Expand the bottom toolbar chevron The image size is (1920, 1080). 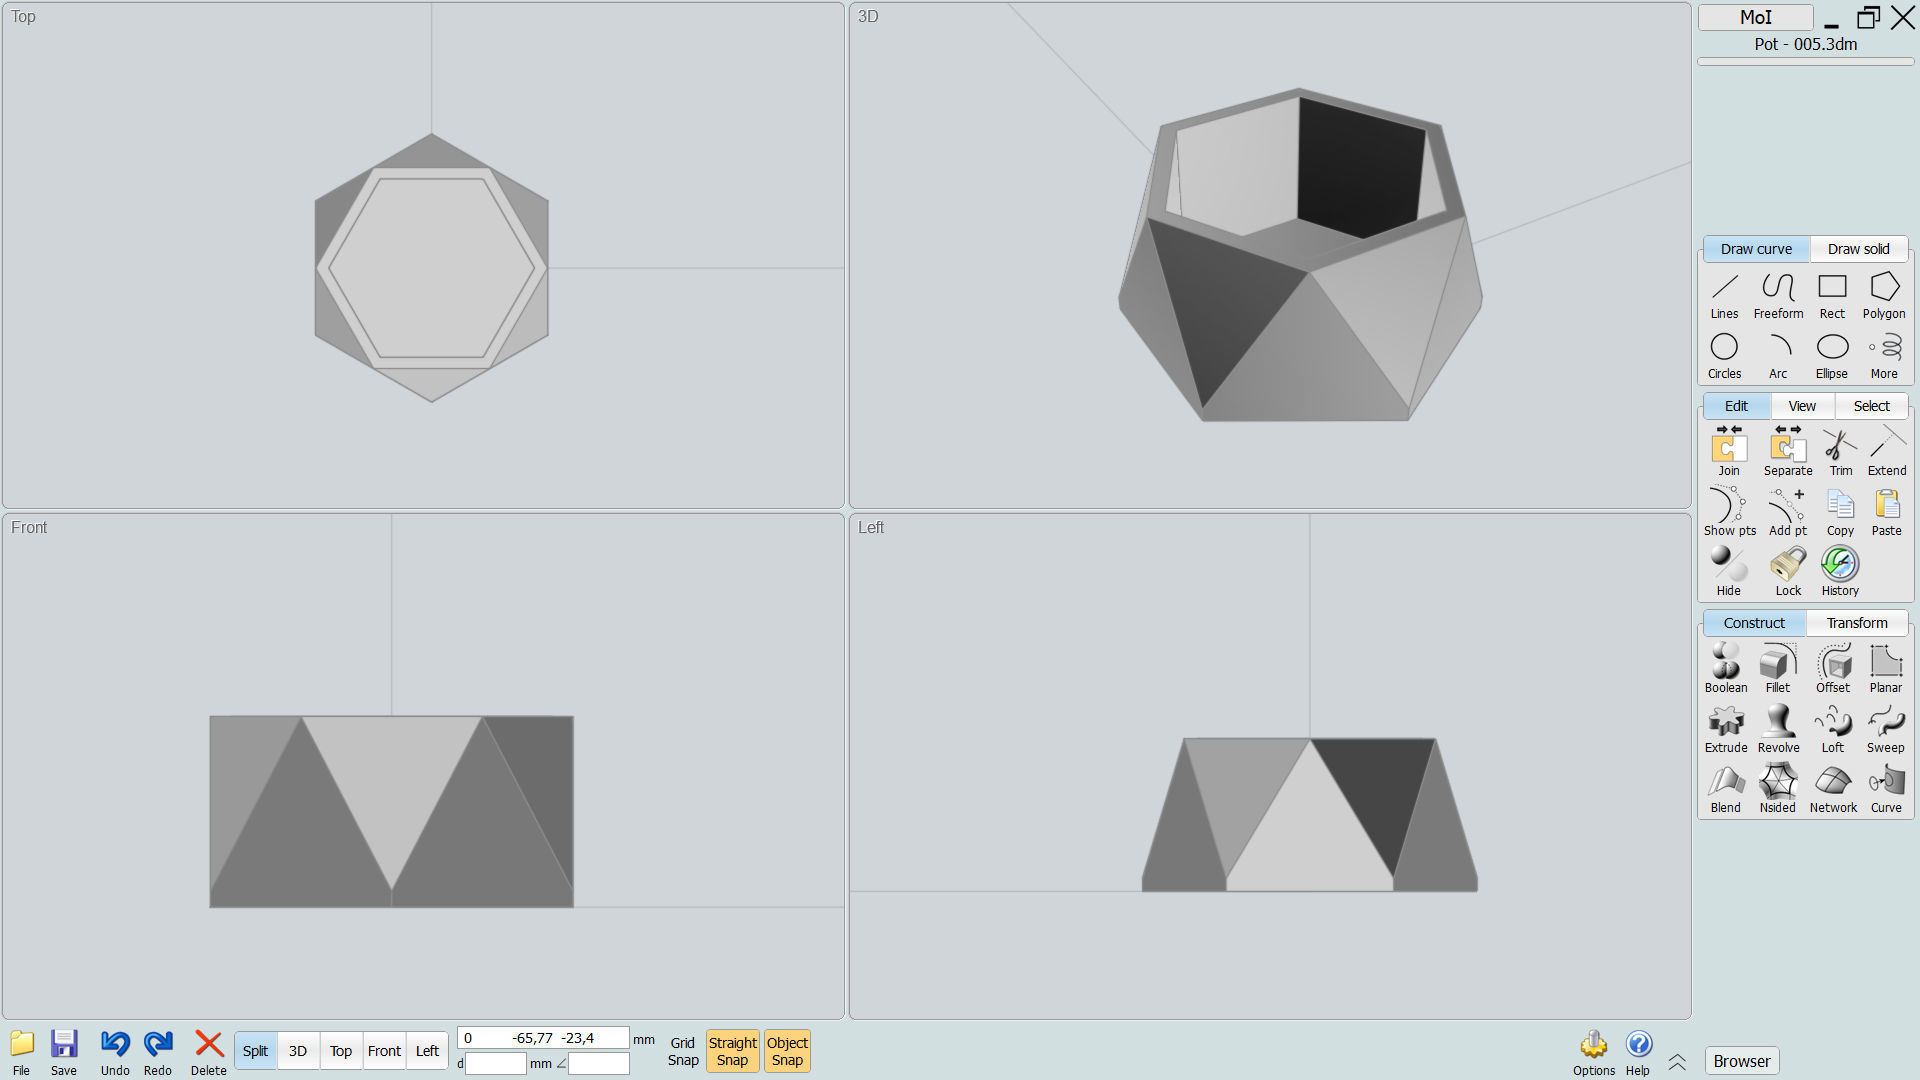click(x=1677, y=1062)
